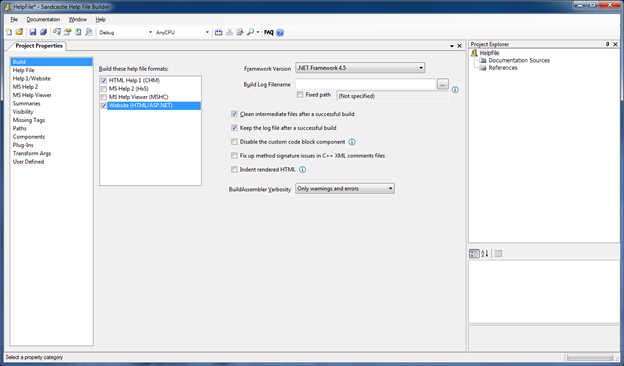This screenshot has width=624, height=366.
Task: Click the Project Properties toolbar icon
Action: [x=68, y=32]
